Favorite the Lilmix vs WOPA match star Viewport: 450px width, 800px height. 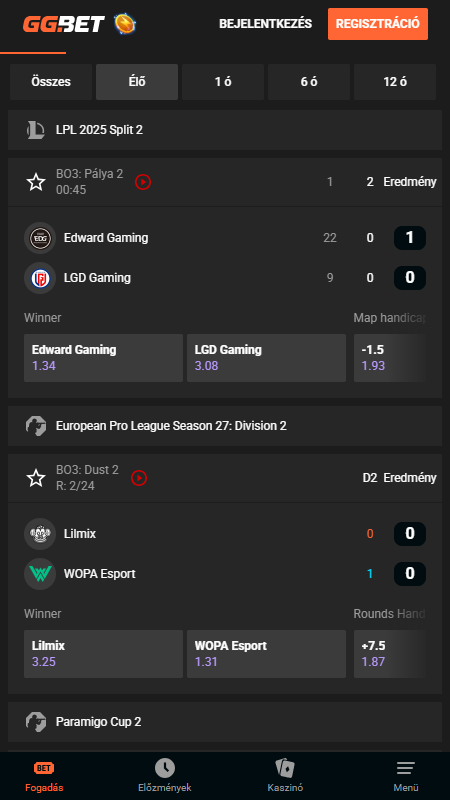[x=36, y=478]
